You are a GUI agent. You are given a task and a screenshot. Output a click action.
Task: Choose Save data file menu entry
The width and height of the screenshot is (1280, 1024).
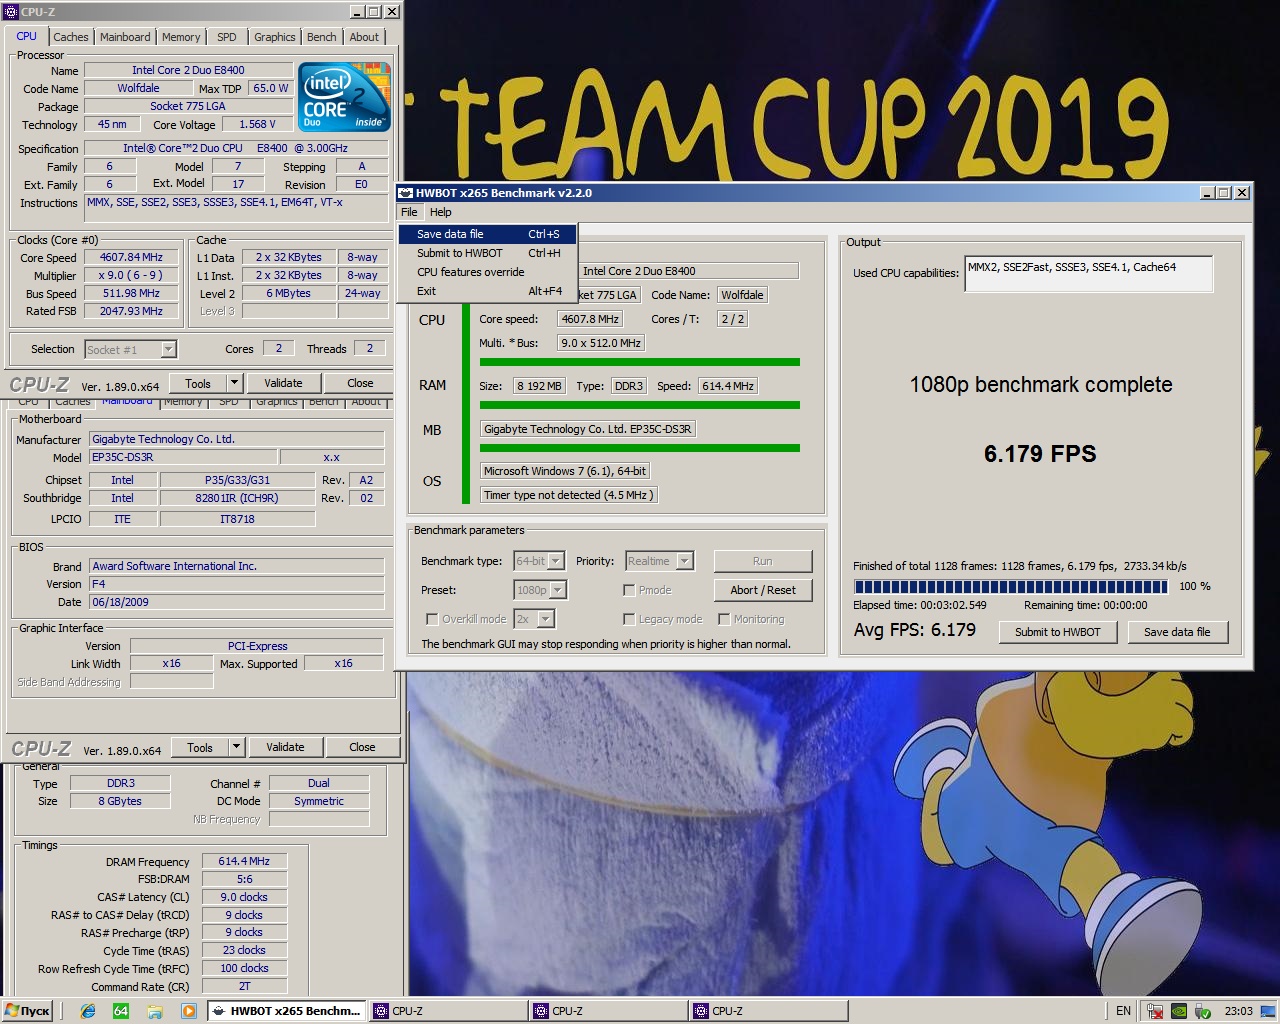[x=488, y=234]
